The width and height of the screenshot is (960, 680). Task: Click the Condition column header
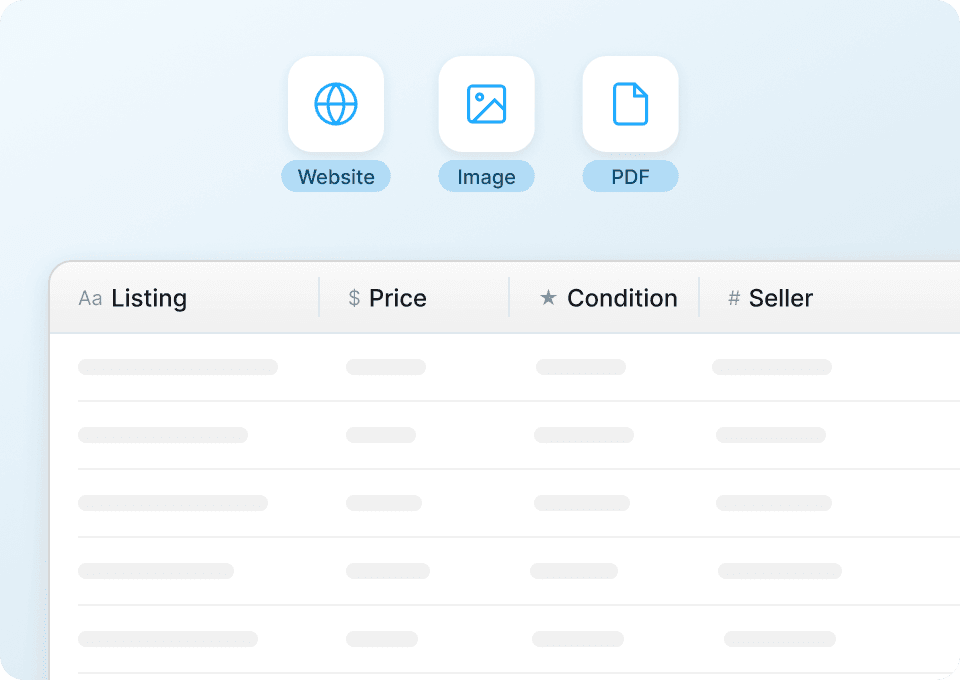pos(621,298)
